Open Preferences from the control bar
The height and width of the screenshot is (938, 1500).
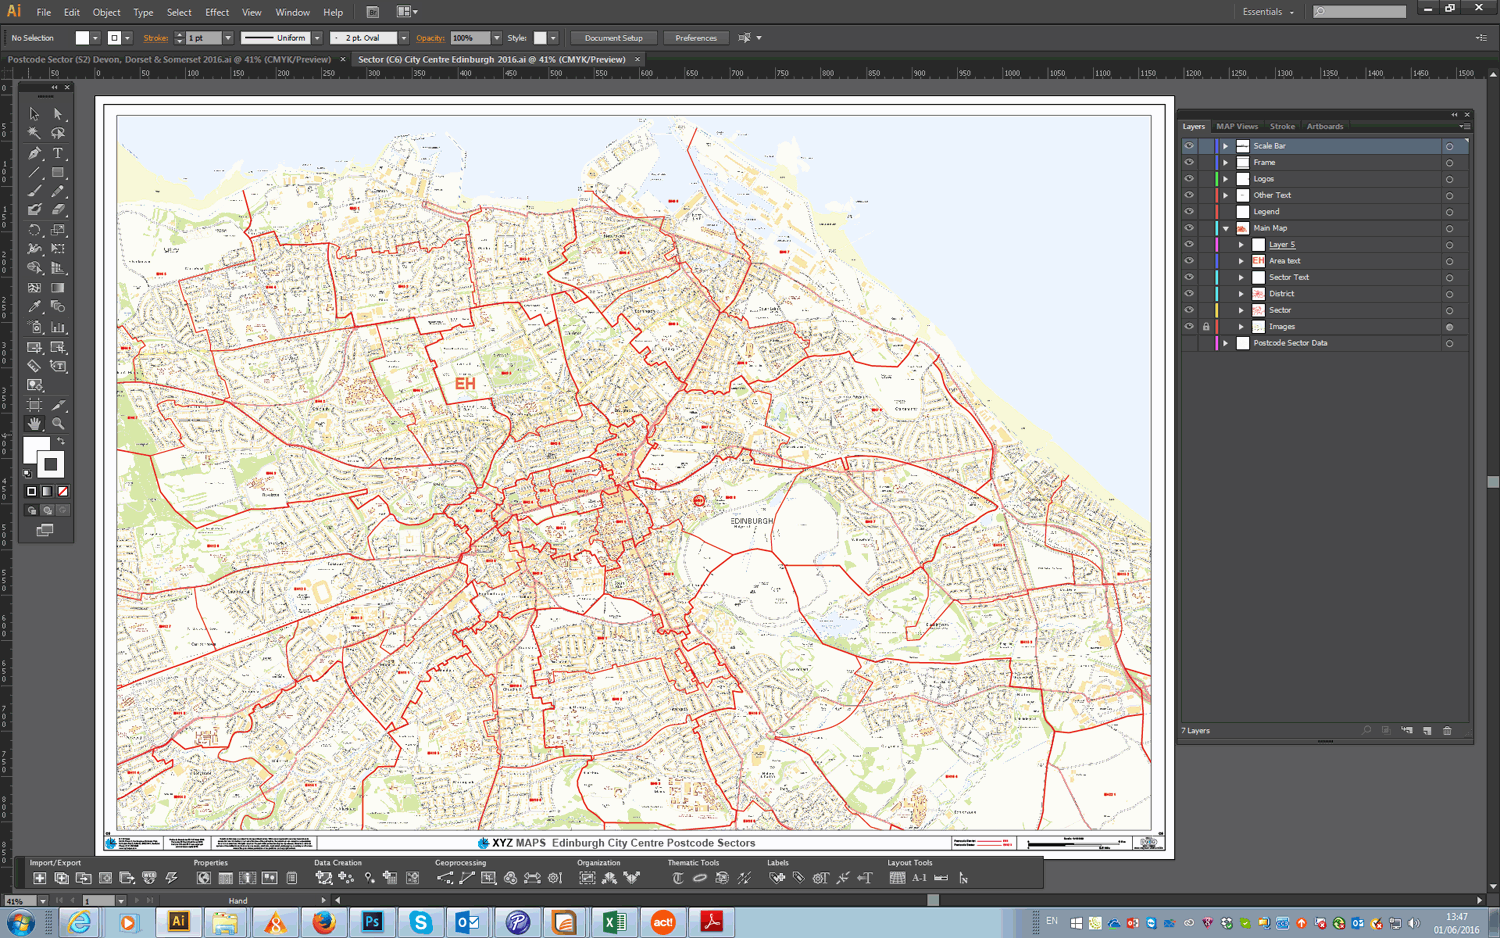pos(695,38)
